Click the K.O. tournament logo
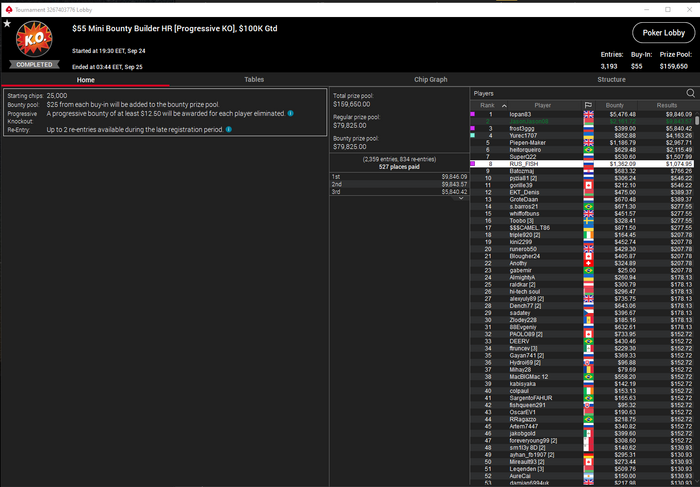The image size is (700, 487). tap(34, 39)
